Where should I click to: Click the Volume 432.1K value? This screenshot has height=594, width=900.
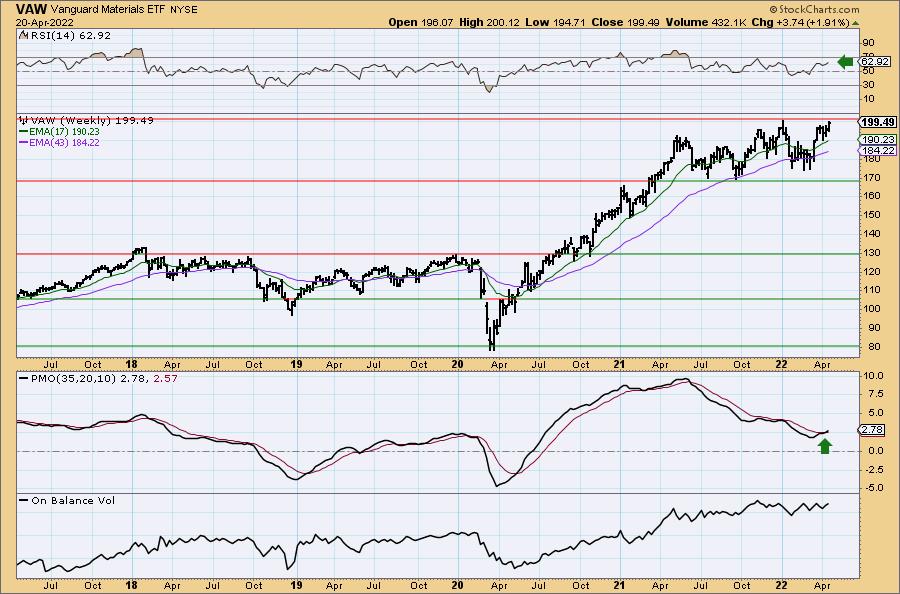707,22
